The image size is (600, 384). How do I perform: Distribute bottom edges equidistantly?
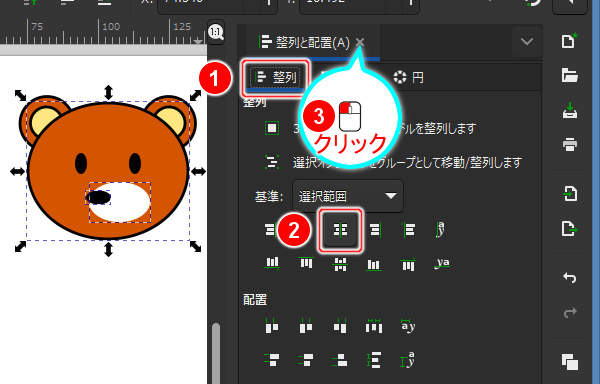[x=340, y=360]
